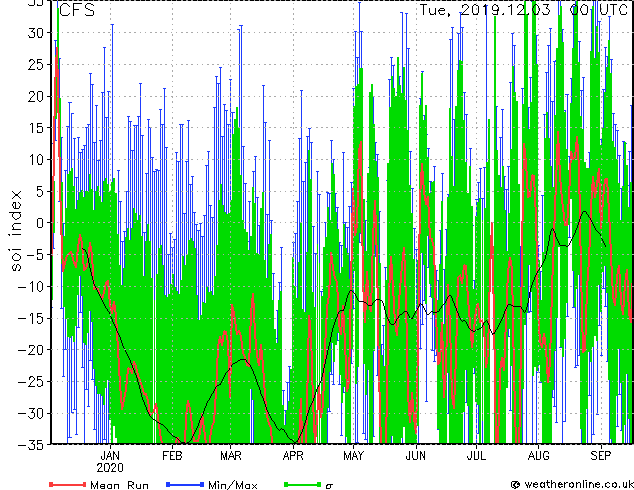Click the -25 y-axis tick value

click(x=31, y=382)
